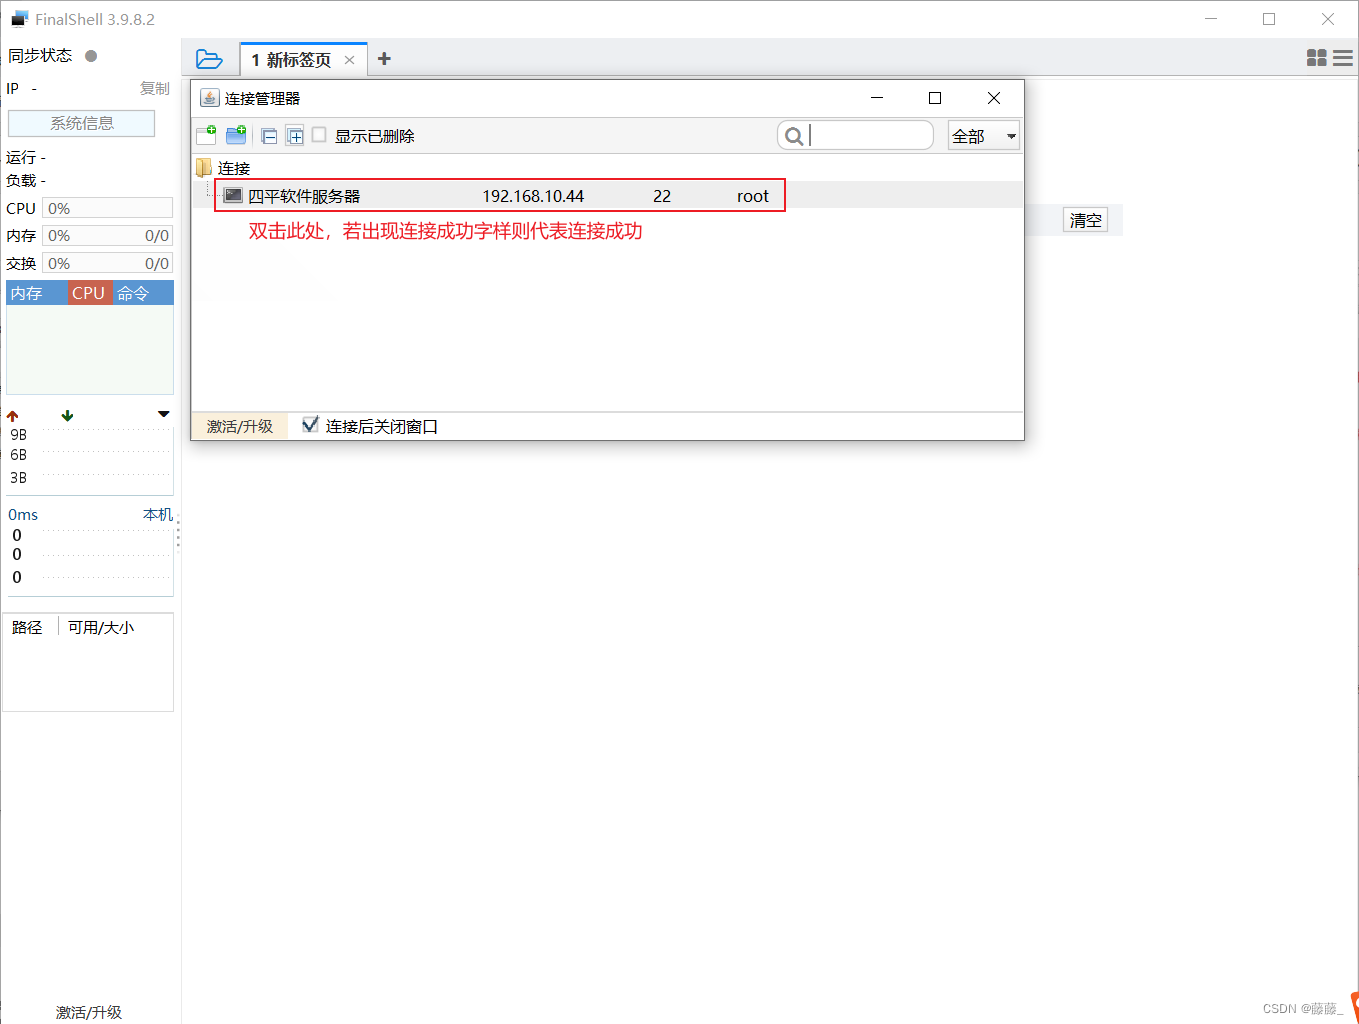Minimize the 连接管理器 dialog
1359x1024 pixels.
pos(877,98)
